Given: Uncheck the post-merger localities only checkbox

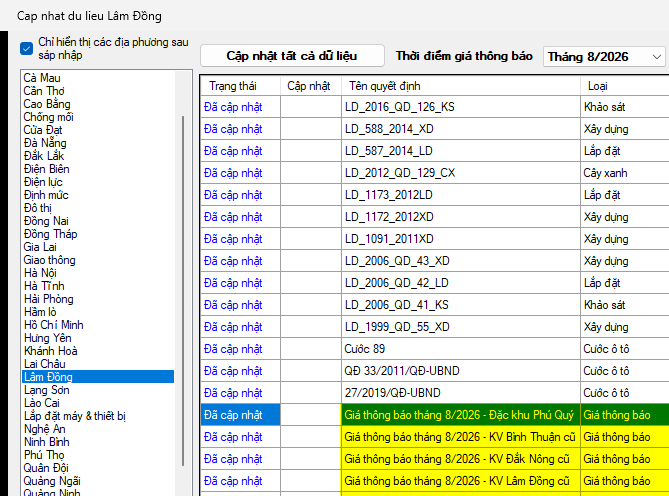Looking at the screenshot, I should point(26,49).
